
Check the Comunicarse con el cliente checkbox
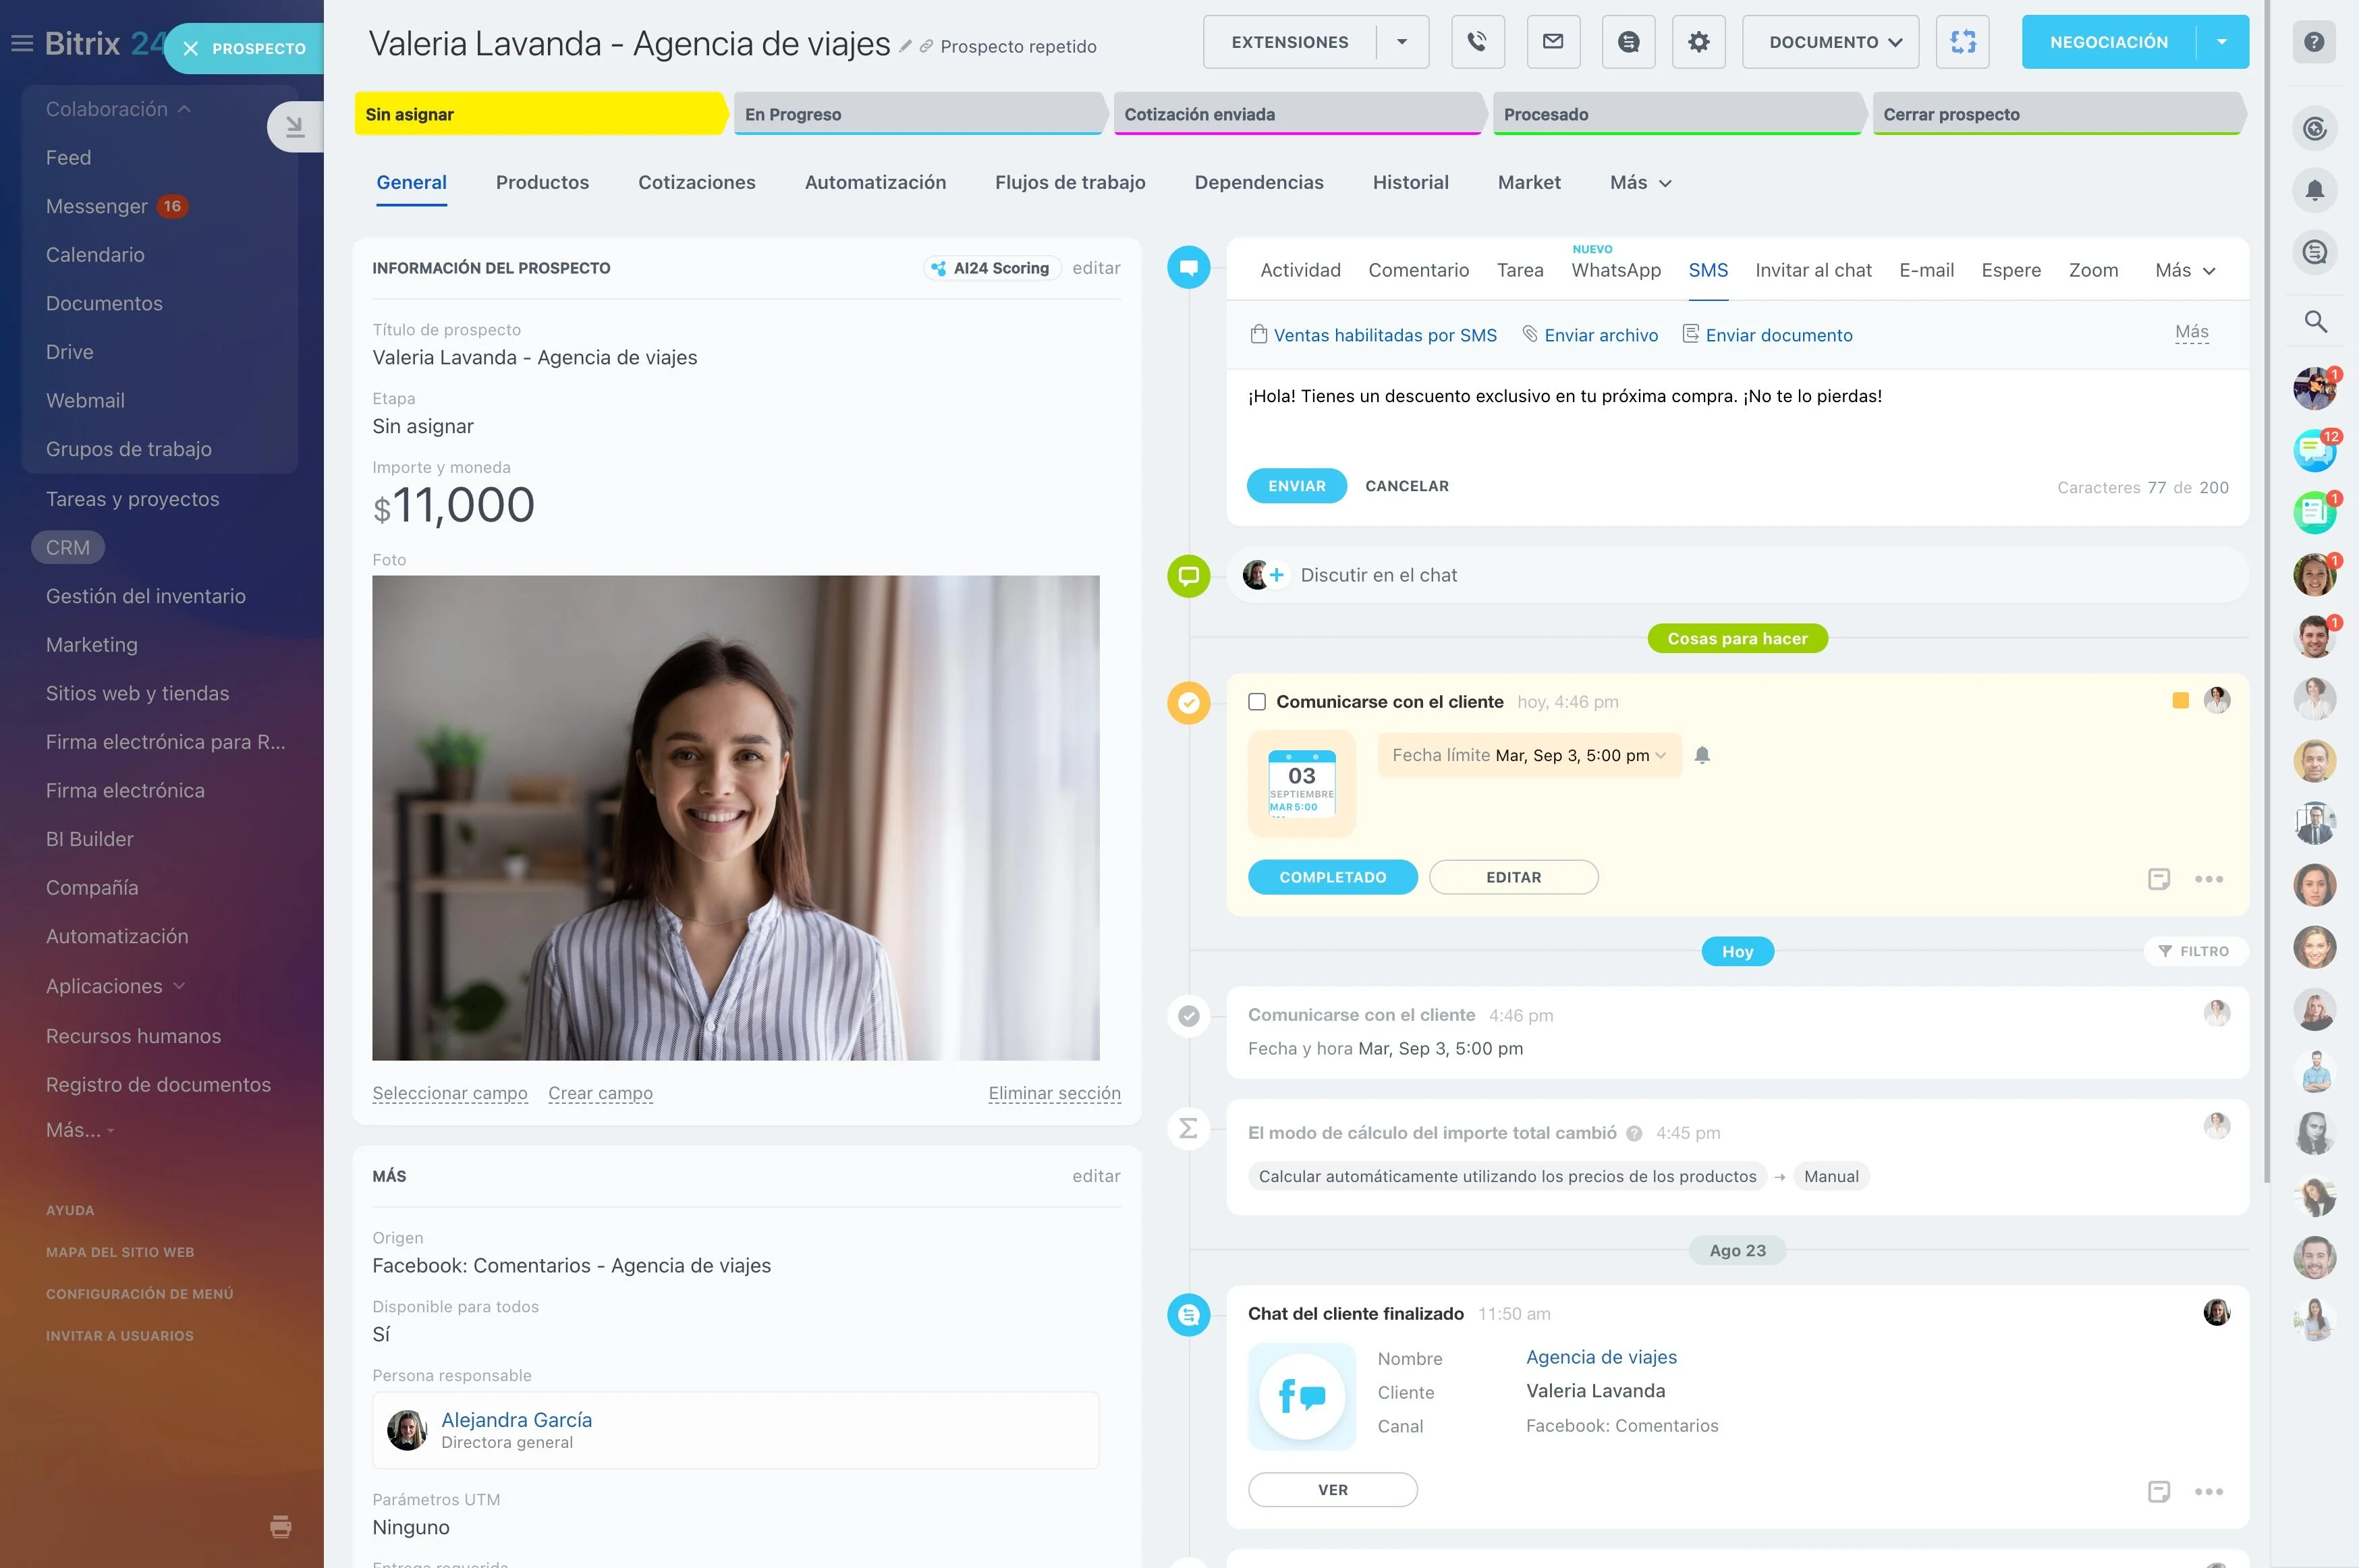[x=1257, y=702]
